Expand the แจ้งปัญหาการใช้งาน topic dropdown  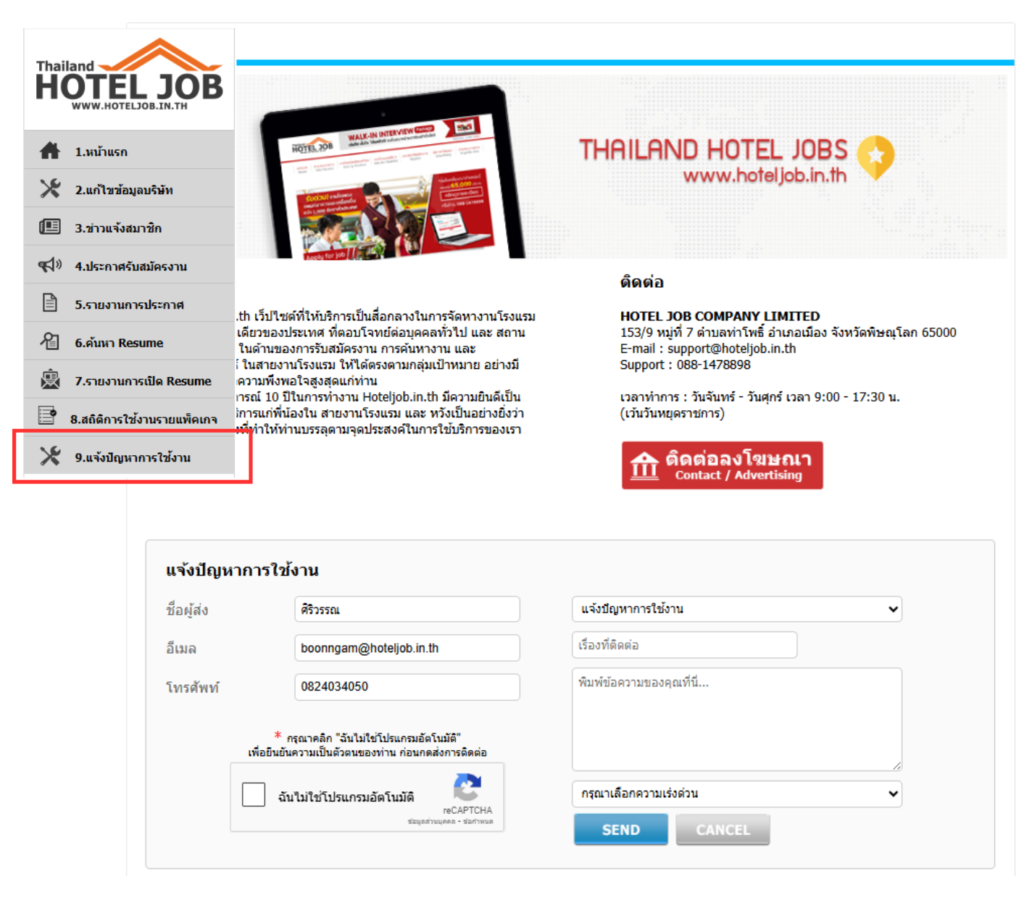coord(737,609)
